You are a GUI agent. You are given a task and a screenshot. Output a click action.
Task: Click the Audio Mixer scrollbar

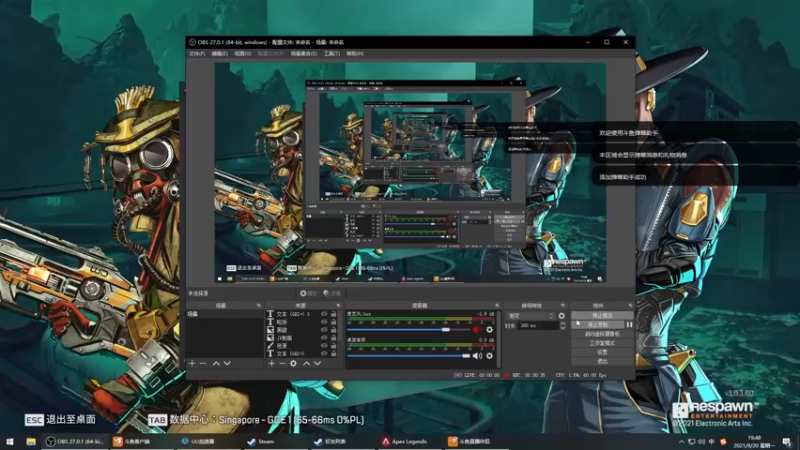click(498, 339)
